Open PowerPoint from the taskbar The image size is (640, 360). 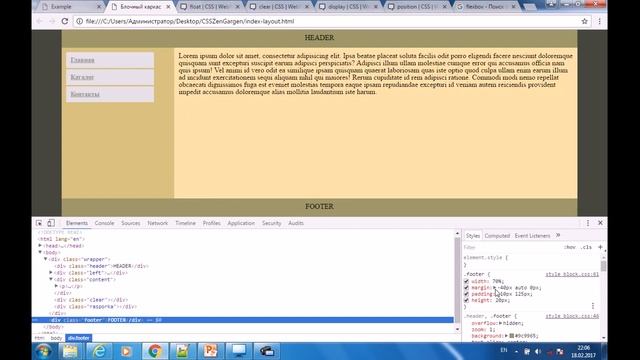pyautogui.click(x=210, y=351)
